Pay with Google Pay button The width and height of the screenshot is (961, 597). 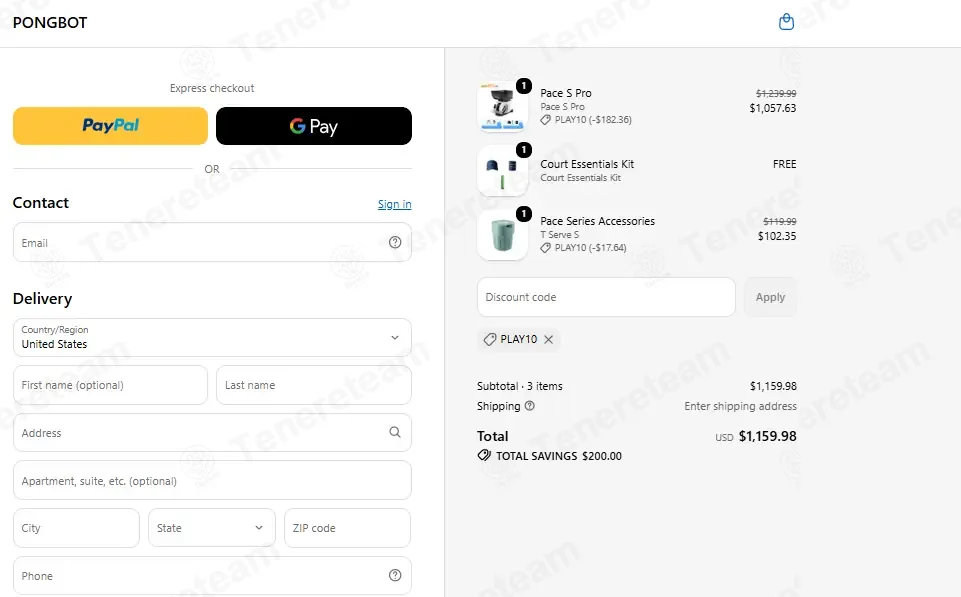tap(314, 126)
